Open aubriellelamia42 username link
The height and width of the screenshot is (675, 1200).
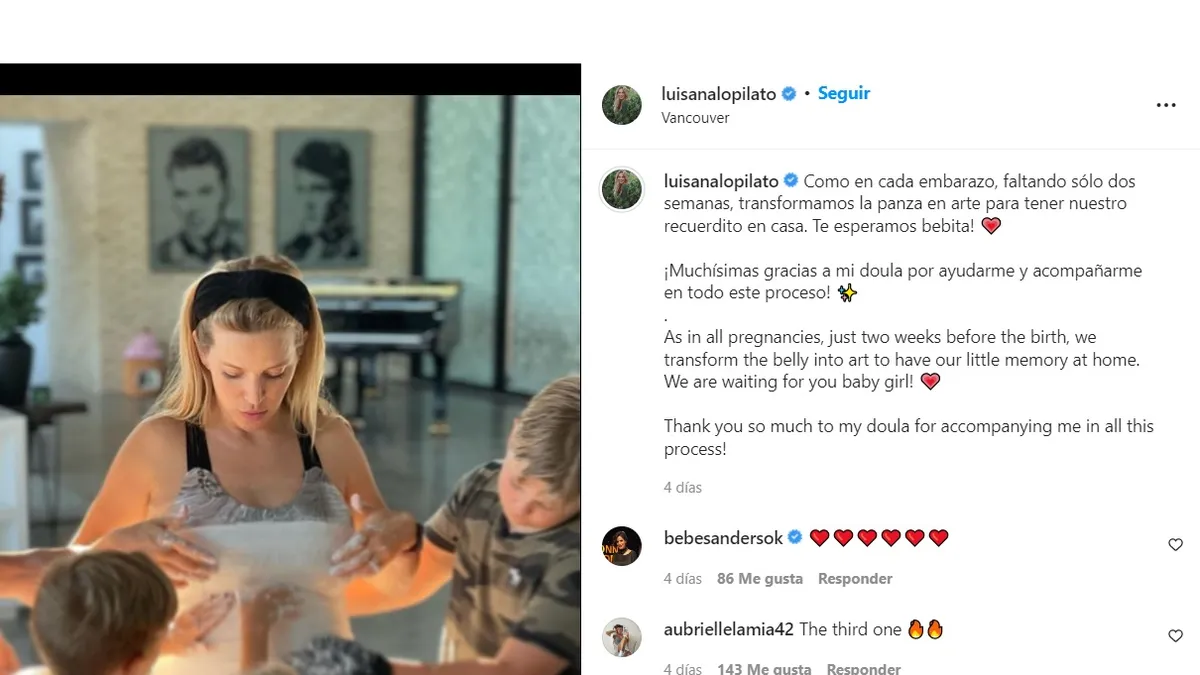coord(729,629)
